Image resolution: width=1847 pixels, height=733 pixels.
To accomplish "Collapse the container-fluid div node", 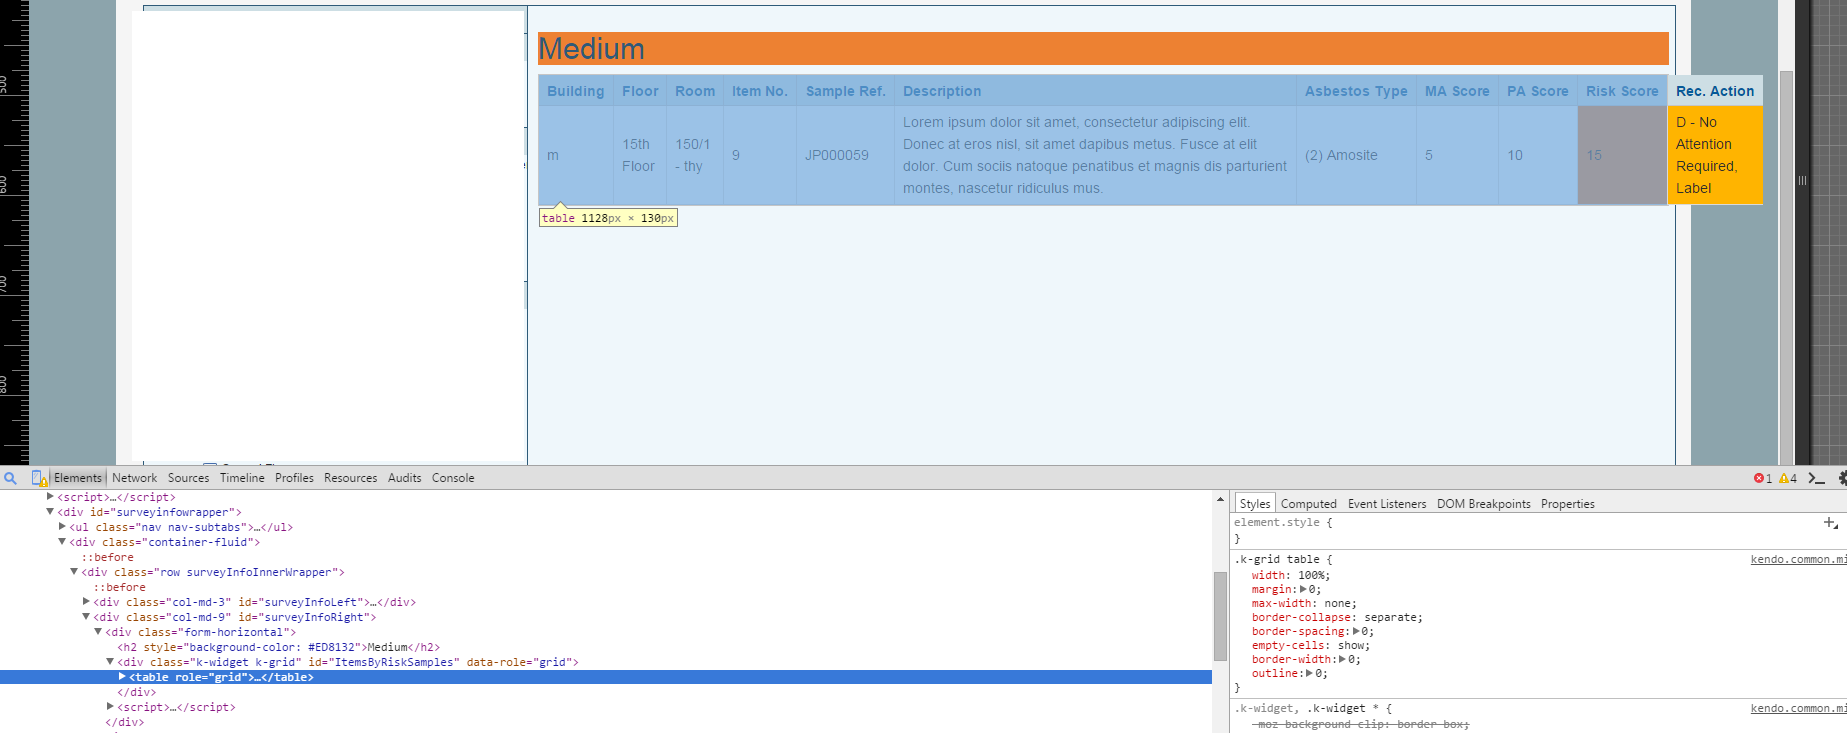I will [x=62, y=542].
